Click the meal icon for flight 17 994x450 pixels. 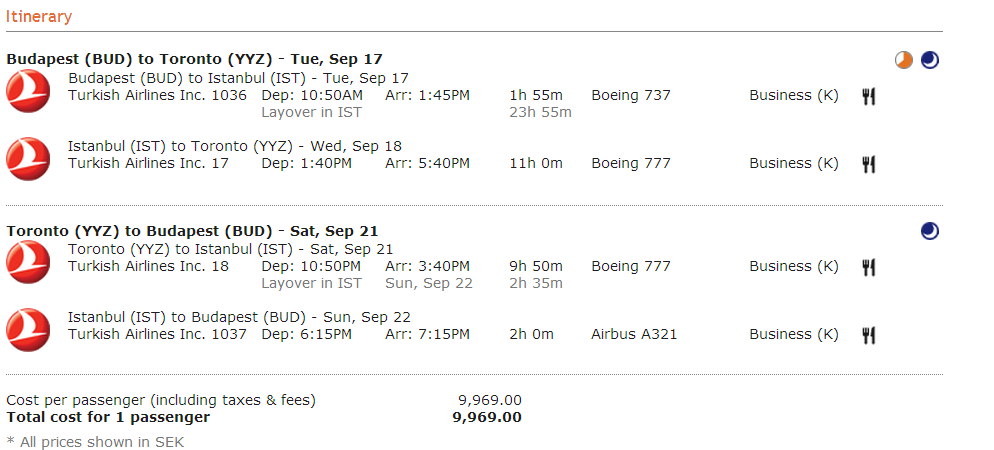point(868,164)
